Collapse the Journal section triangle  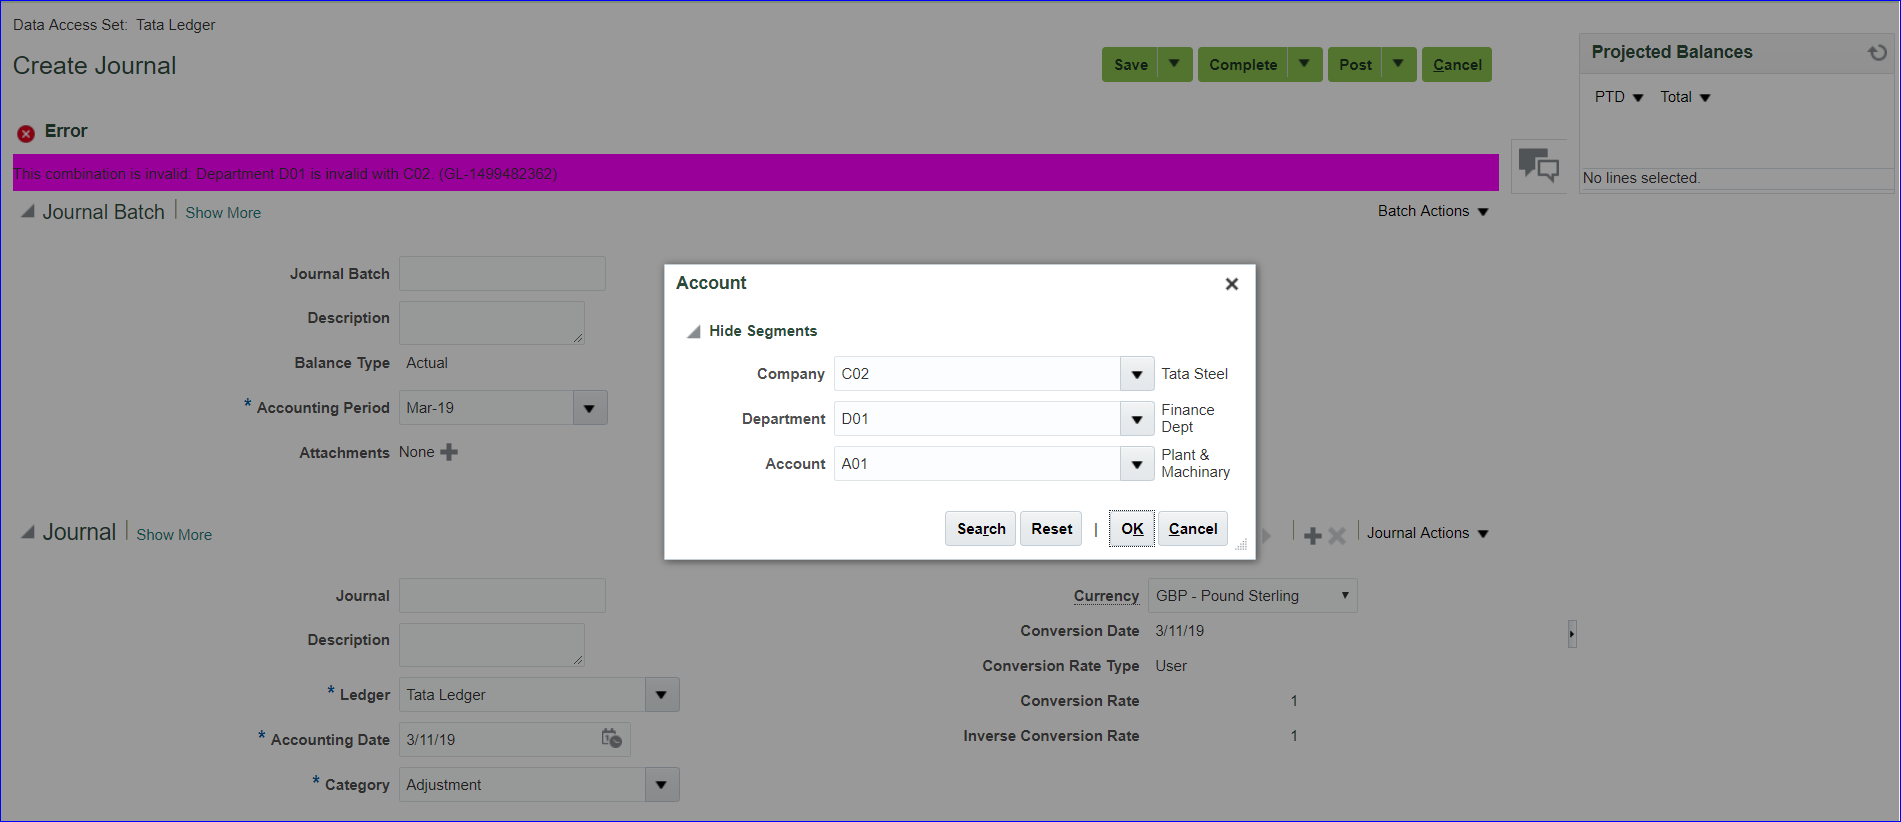point(28,532)
